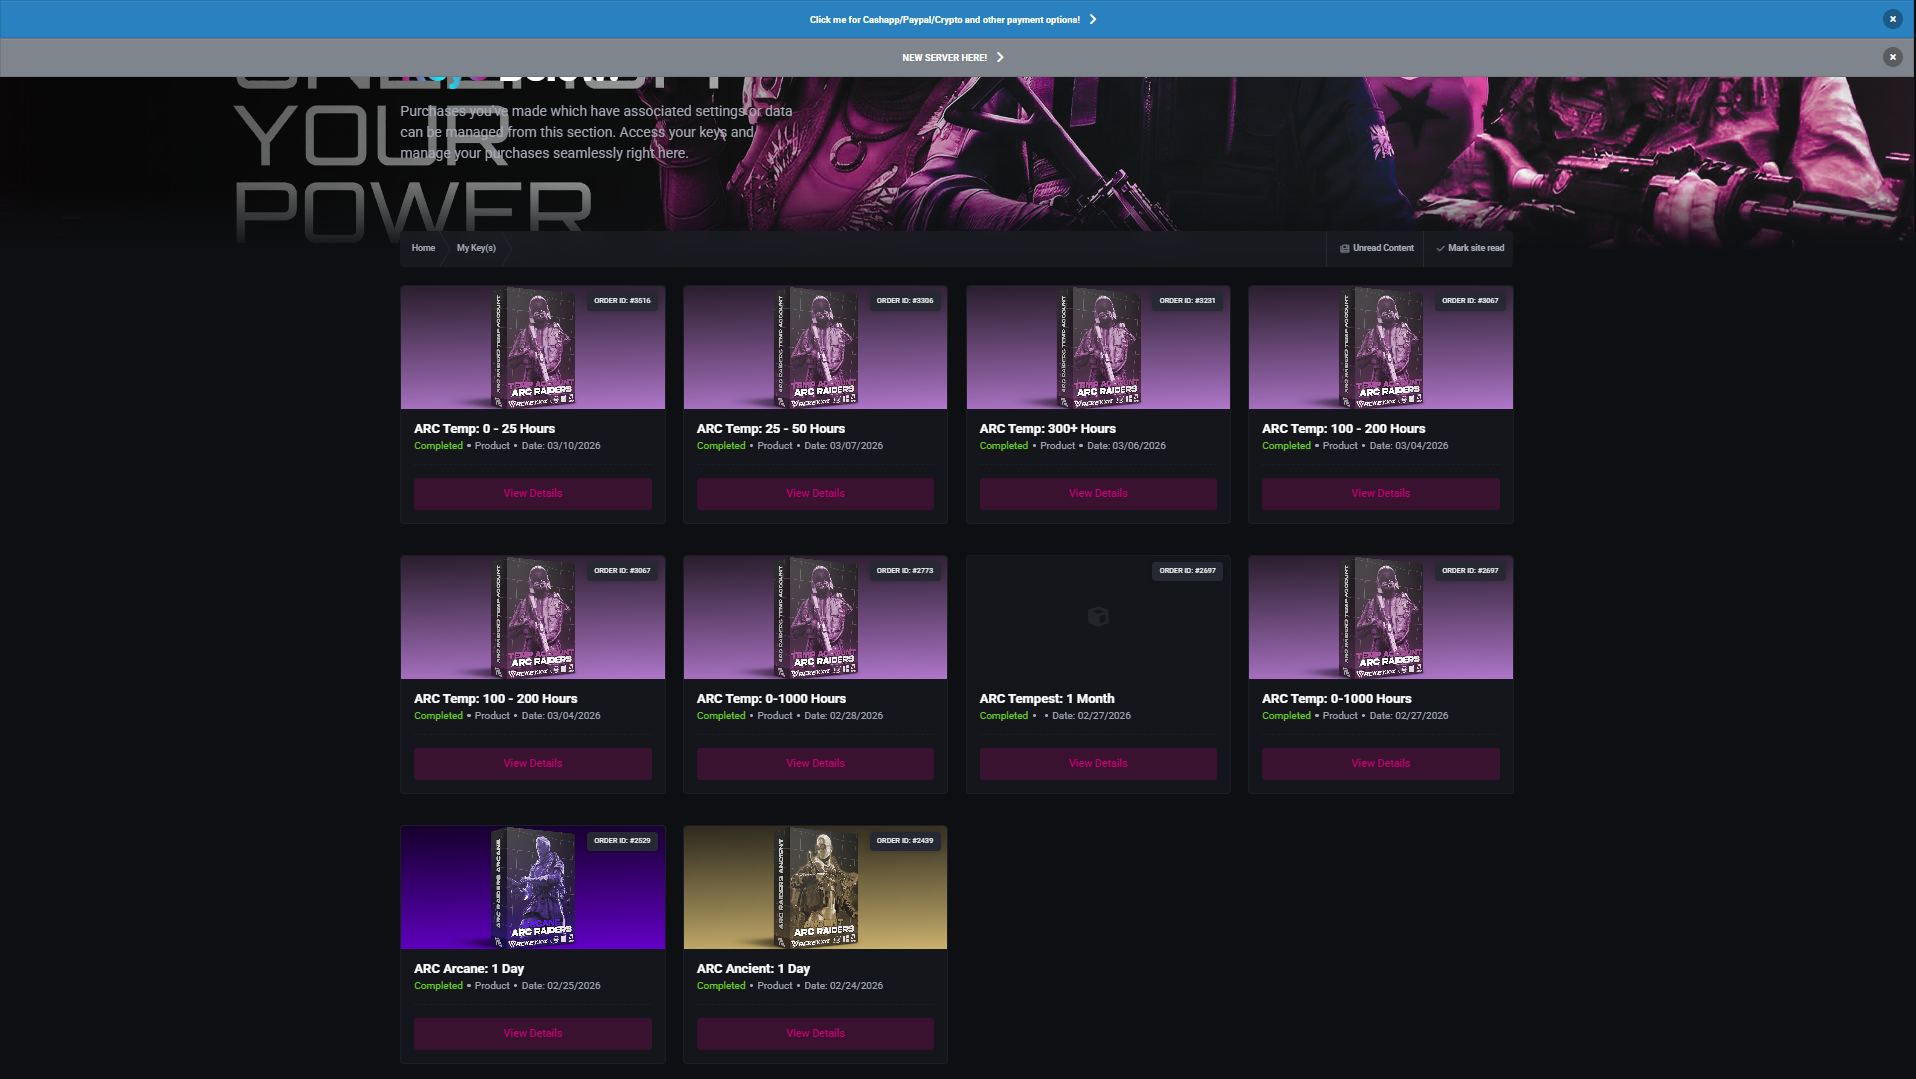Open the title ARC Ancient: 1 Day
Viewport: 1916px width, 1079px height.
click(x=753, y=969)
